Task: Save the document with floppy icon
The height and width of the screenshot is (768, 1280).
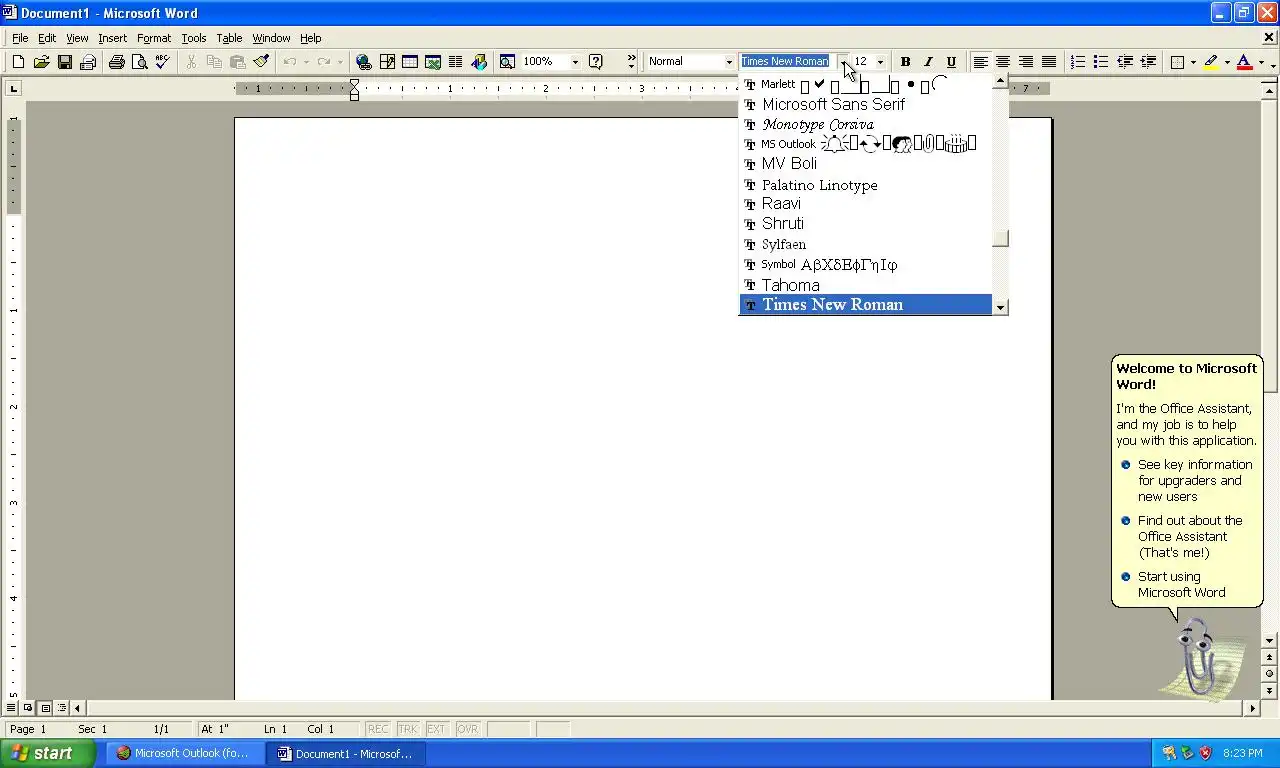Action: [x=65, y=62]
